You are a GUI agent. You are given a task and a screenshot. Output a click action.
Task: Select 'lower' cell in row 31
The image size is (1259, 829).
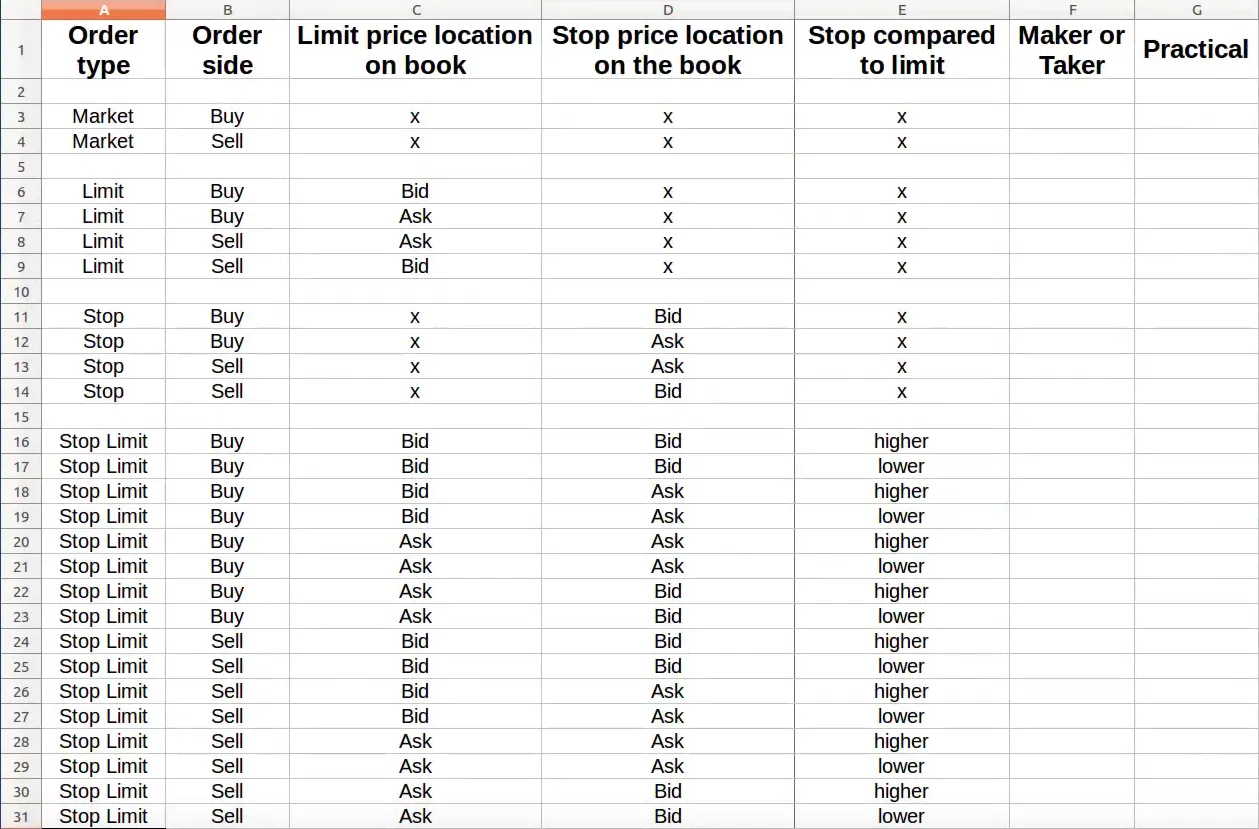(902, 816)
